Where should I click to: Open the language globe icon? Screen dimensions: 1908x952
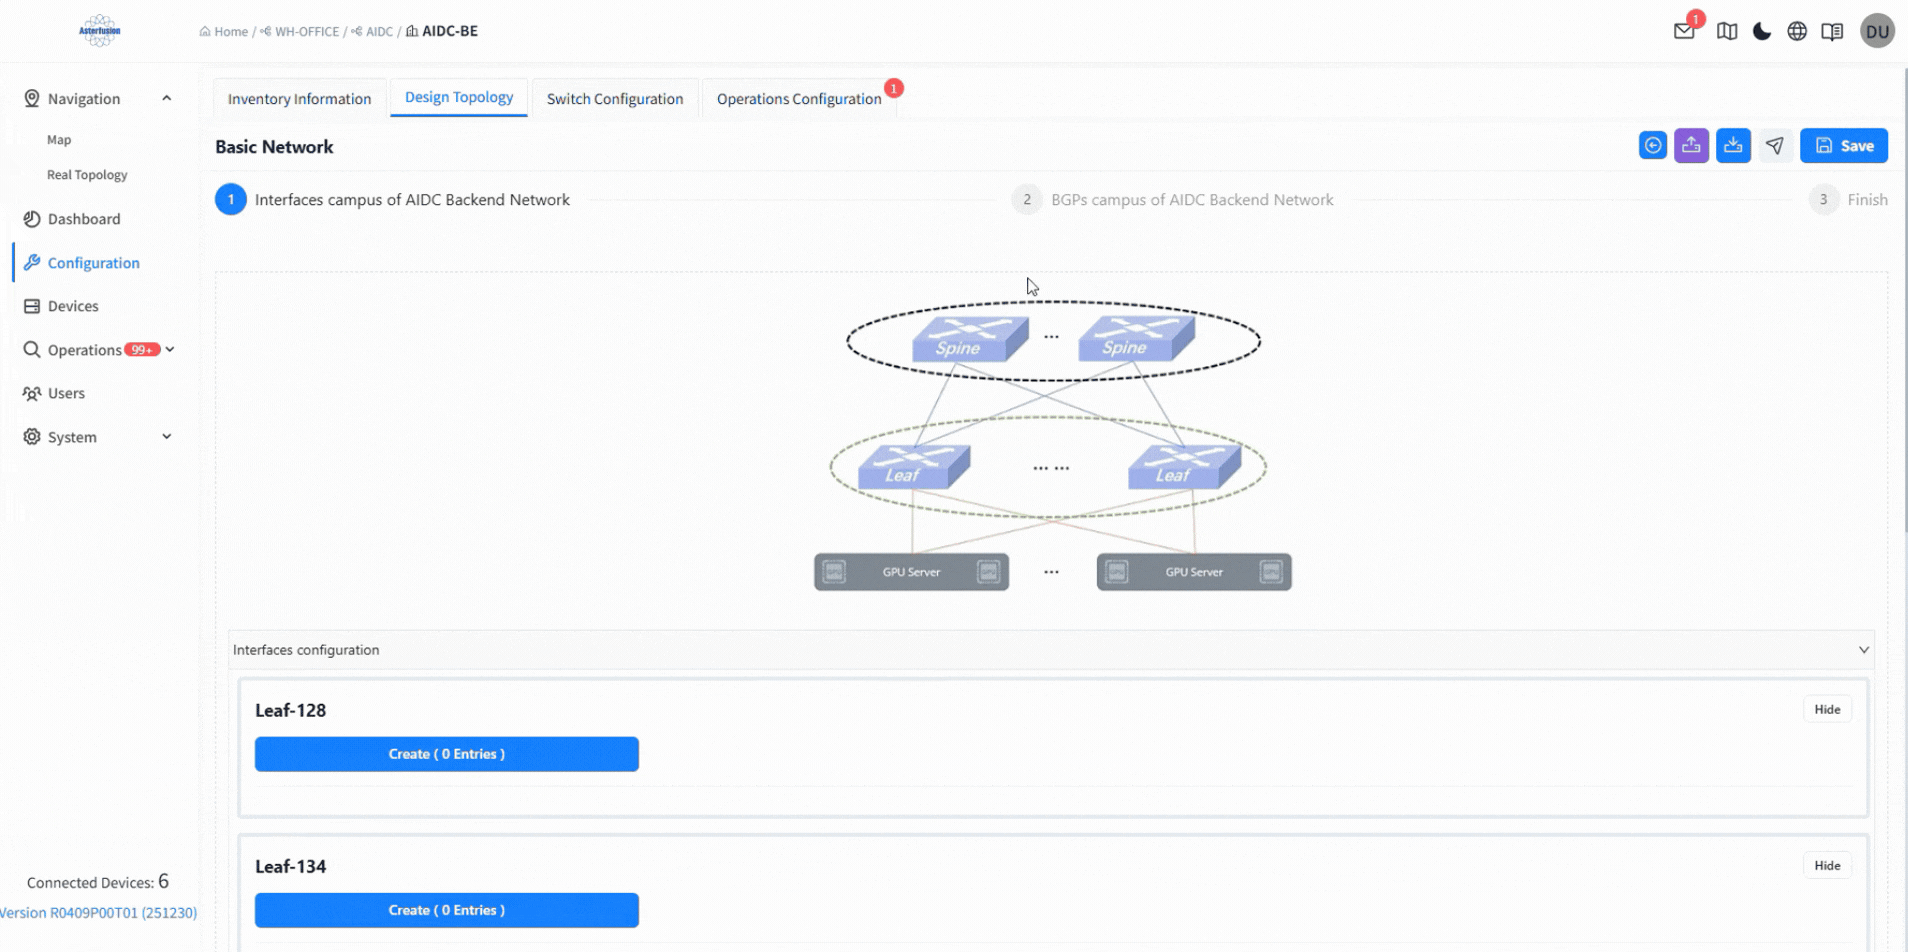pos(1797,31)
